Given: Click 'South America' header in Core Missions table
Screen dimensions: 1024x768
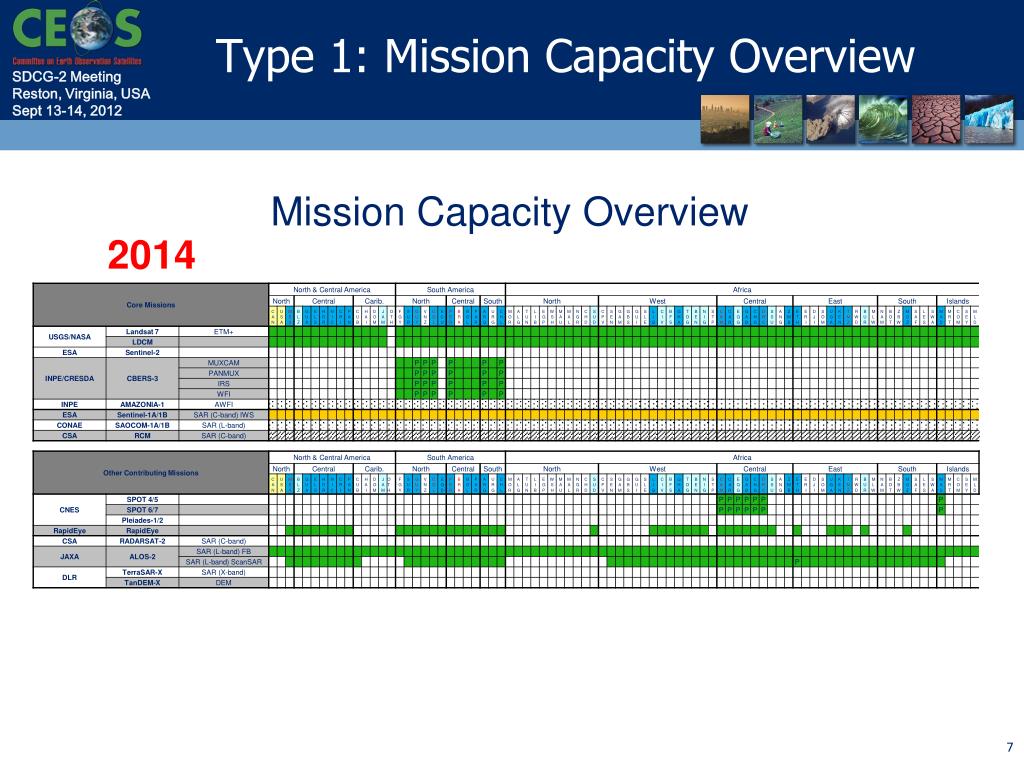Looking at the screenshot, I should pyautogui.click(x=450, y=290).
